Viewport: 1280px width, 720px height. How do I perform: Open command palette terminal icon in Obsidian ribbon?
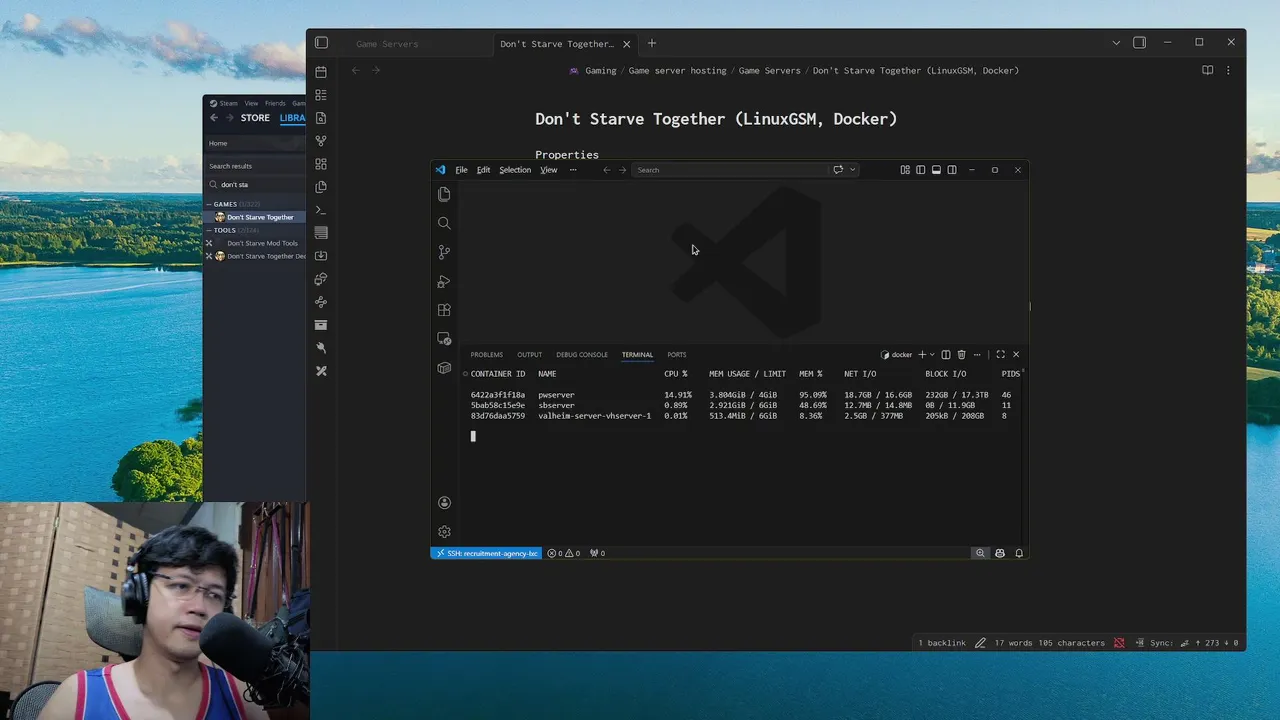click(321, 210)
